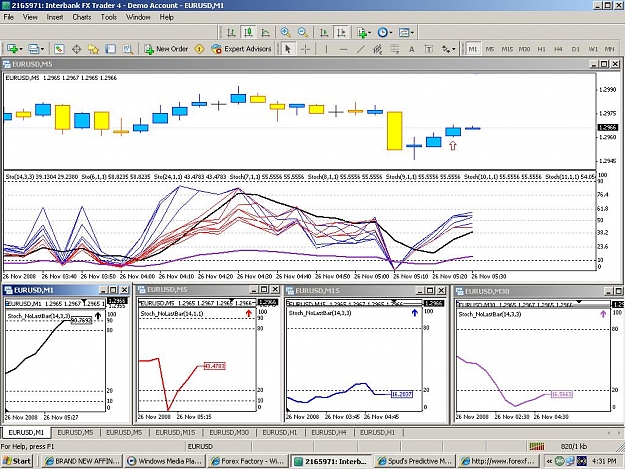This screenshot has width=625, height=469.
Task: Click the Periodicity clock icon
Action: (382, 32)
